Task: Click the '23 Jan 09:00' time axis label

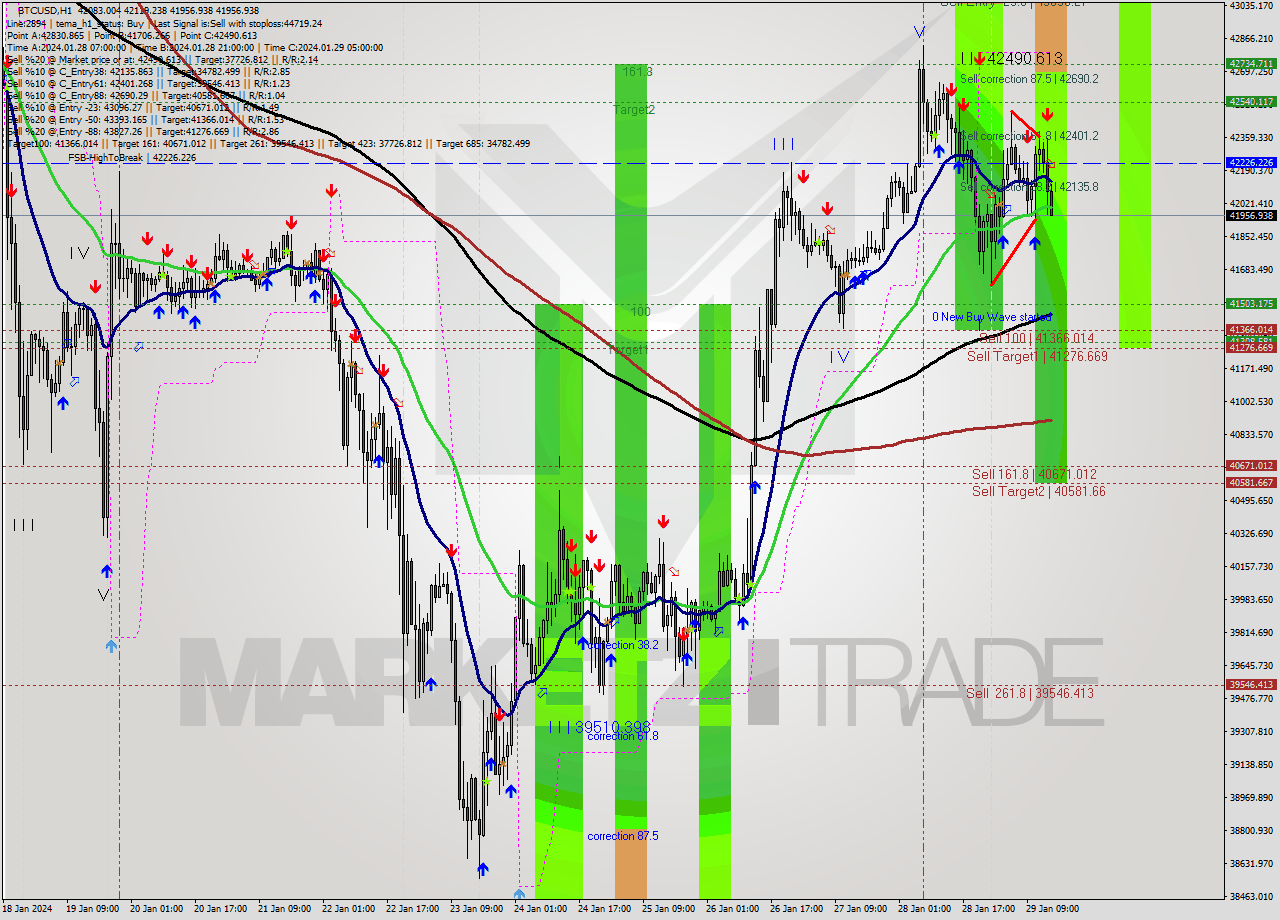Action: pyautogui.click(x=476, y=909)
